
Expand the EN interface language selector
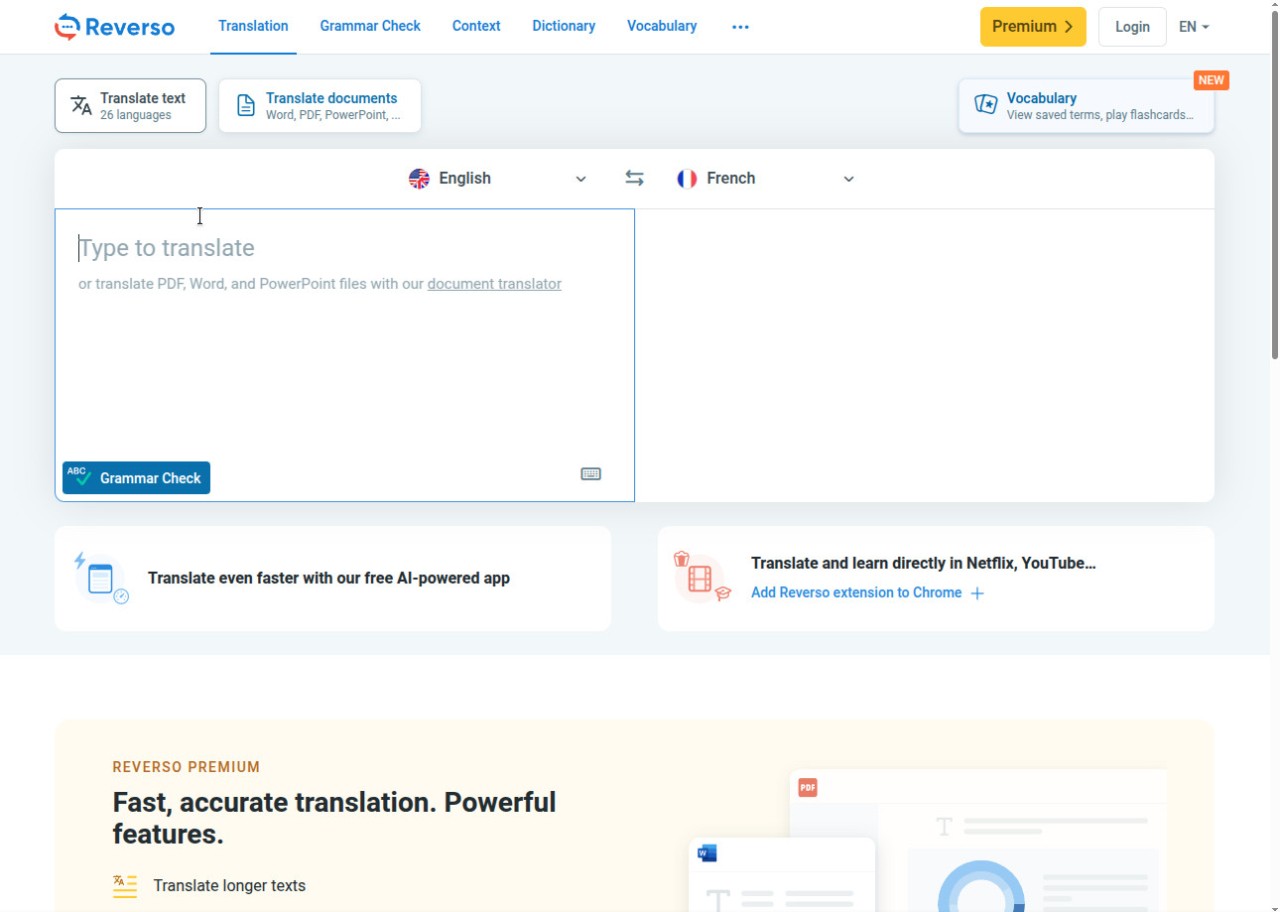point(1193,27)
